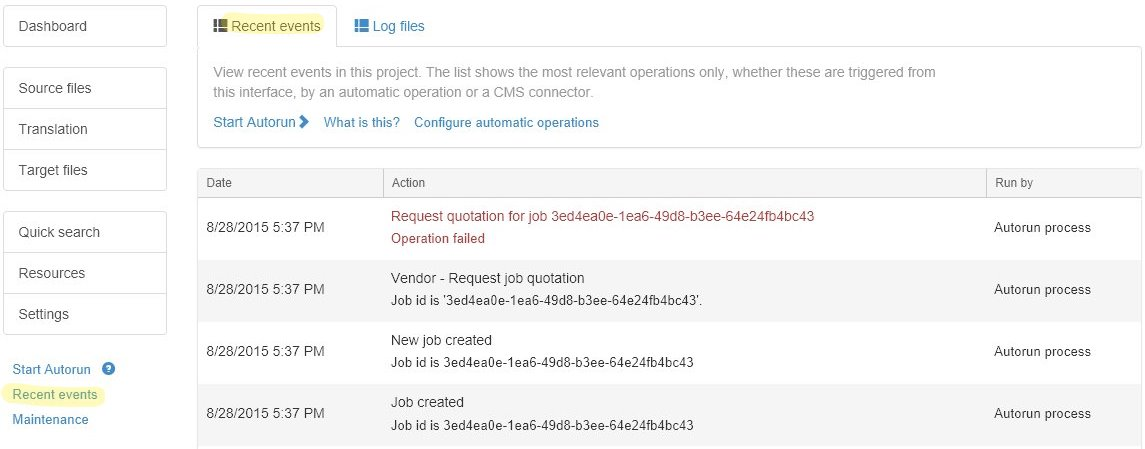Switch to the Log files tab
Viewport: 1145px width, 449px height.
[x=389, y=26]
